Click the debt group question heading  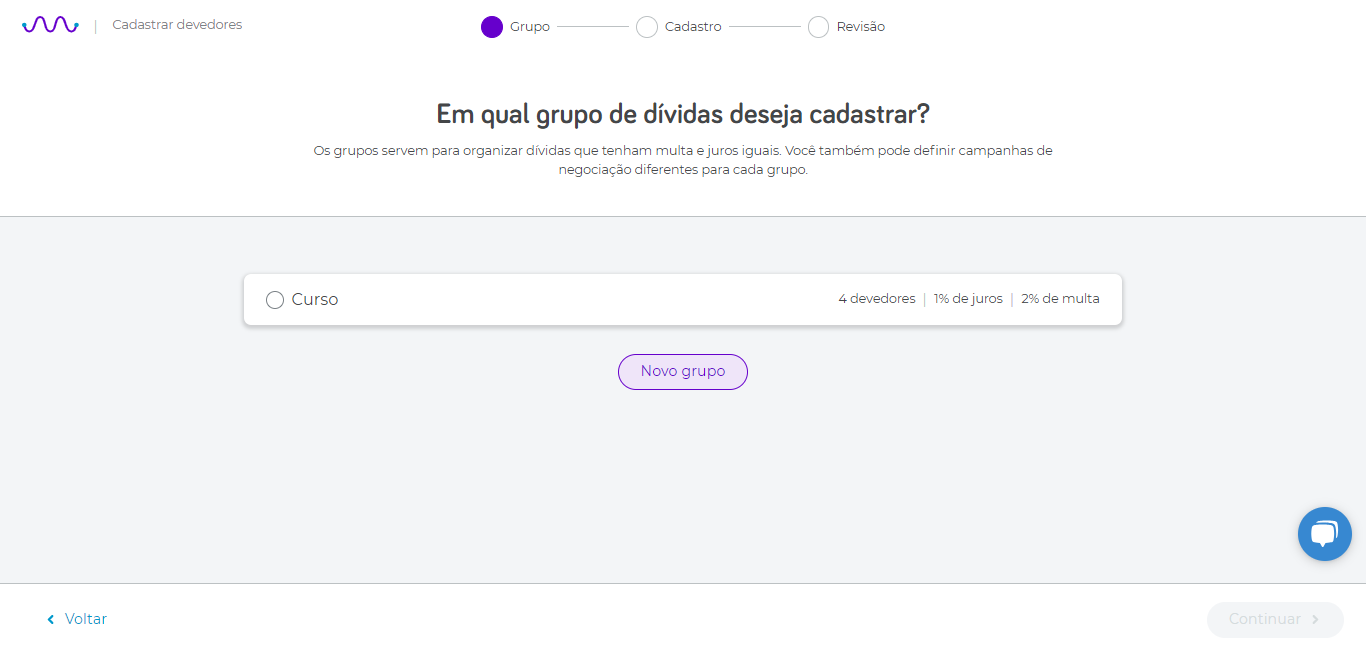pos(683,114)
